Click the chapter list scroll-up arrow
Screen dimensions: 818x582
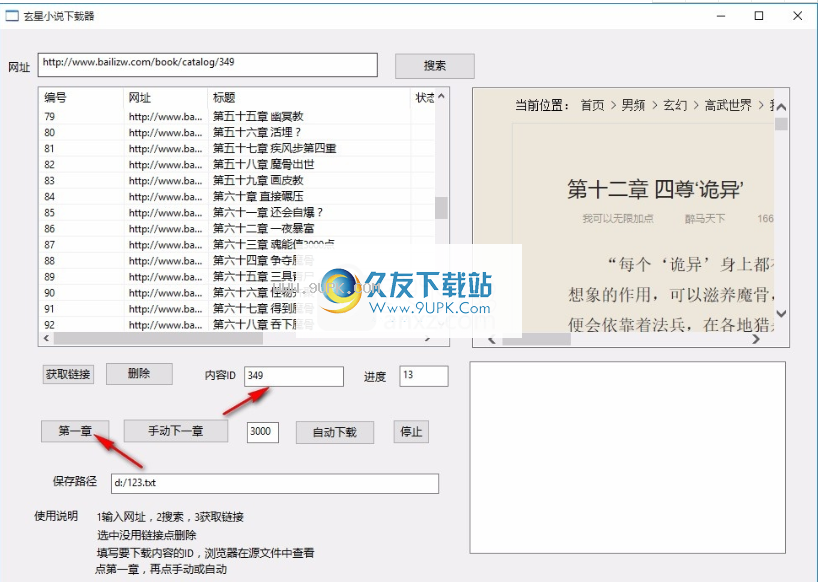point(442,96)
